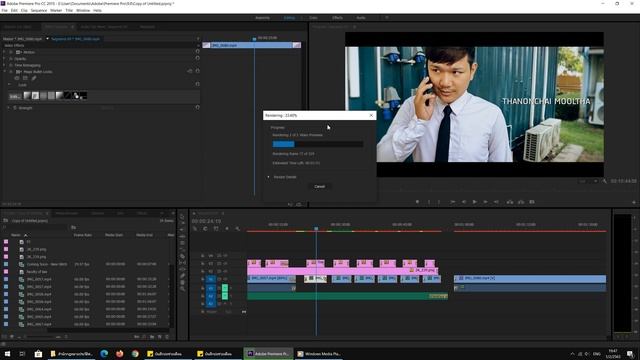640x360 pixels.
Task: Collapse the Look property group
Action: 9,84
